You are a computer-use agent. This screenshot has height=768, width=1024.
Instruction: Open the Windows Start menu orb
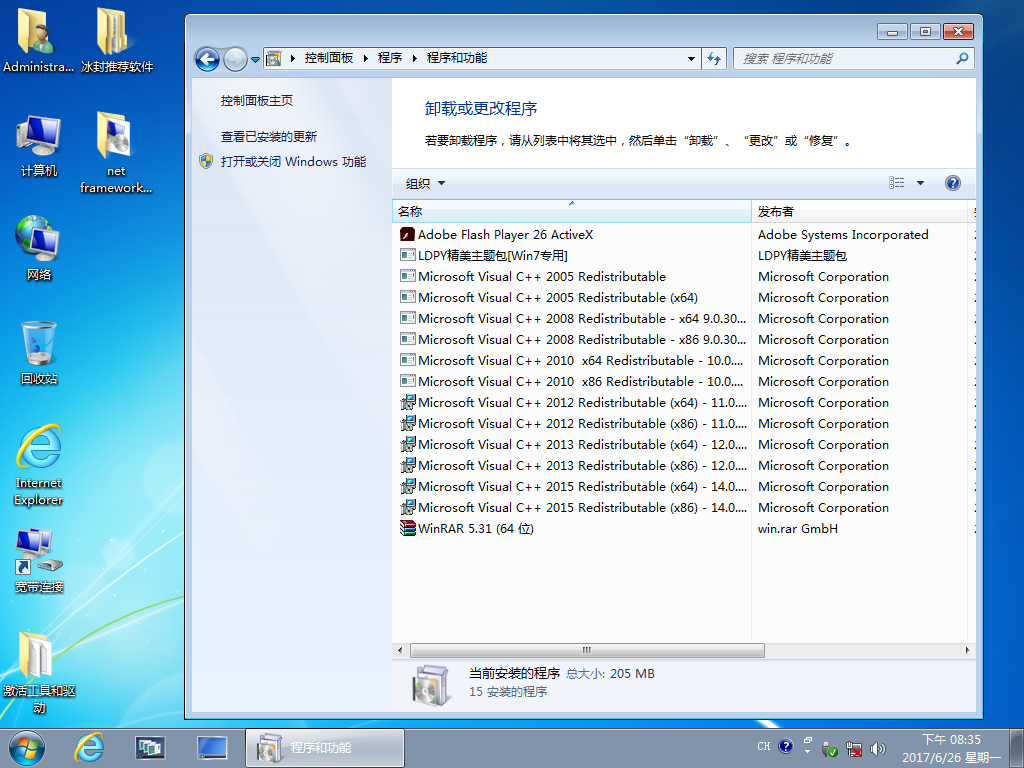point(27,748)
